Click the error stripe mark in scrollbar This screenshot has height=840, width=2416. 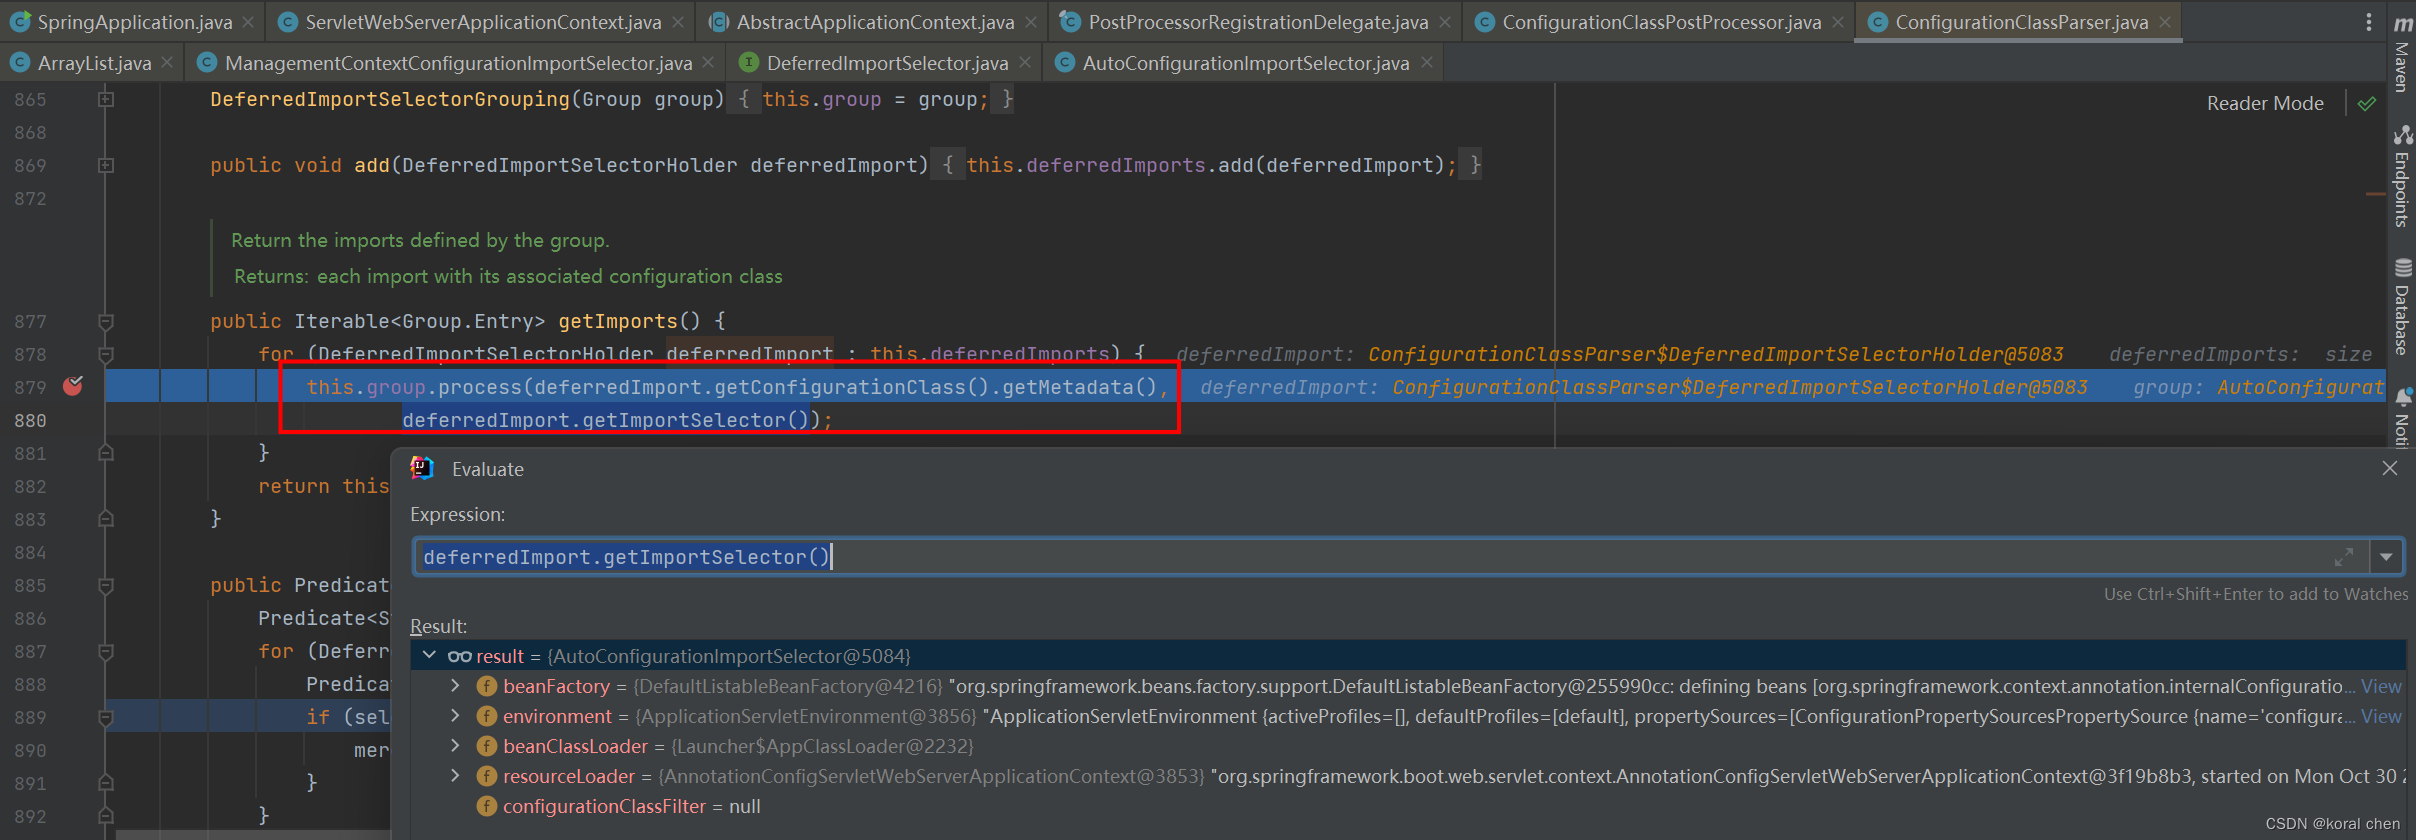pyautogui.click(x=2376, y=194)
